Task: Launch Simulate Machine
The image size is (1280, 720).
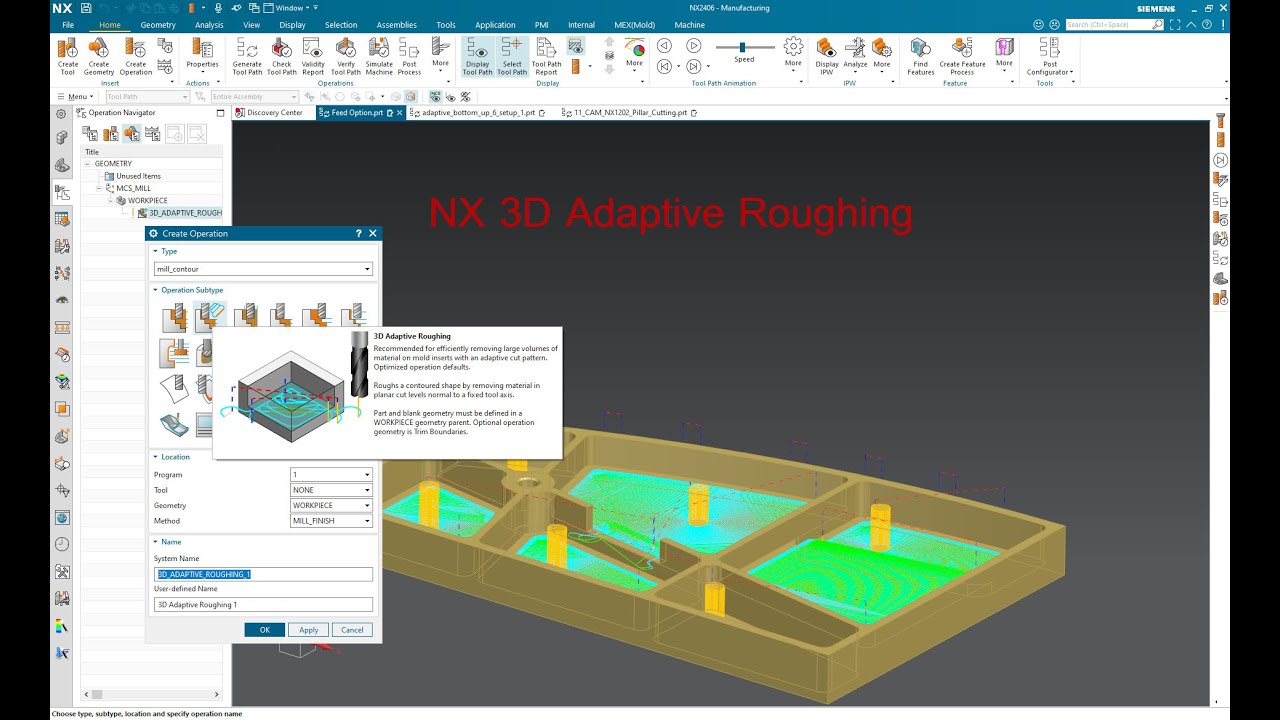Action: tap(379, 56)
